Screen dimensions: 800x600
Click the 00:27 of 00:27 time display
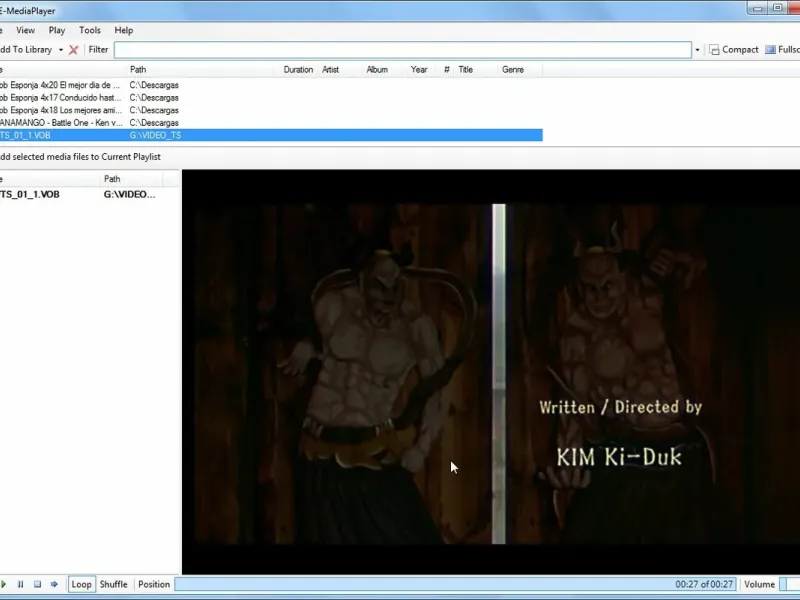(704, 584)
